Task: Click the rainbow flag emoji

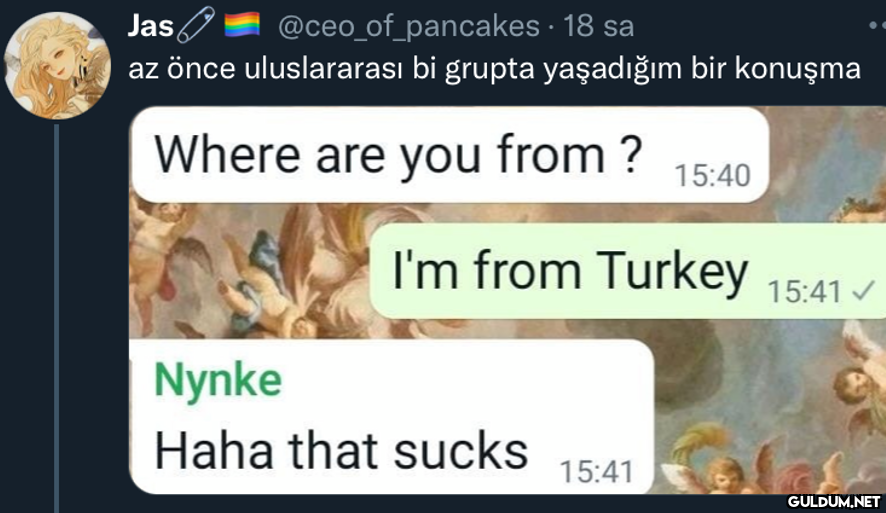Action: (x=242, y=25)
